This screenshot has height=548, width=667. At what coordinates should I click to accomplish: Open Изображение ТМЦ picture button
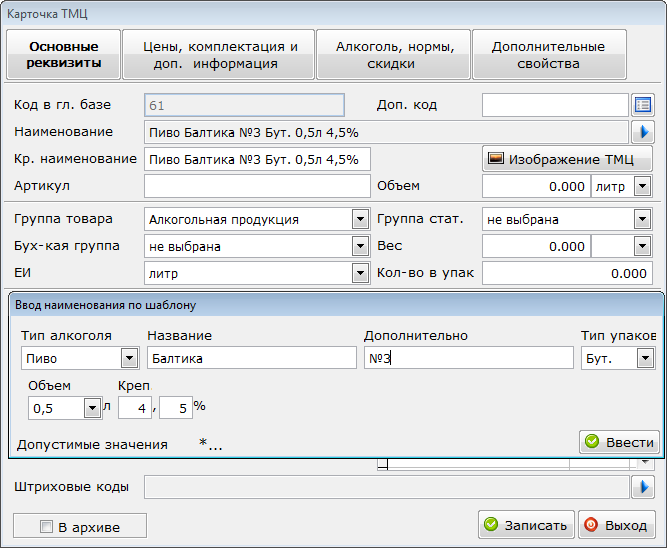click(567, 159)
